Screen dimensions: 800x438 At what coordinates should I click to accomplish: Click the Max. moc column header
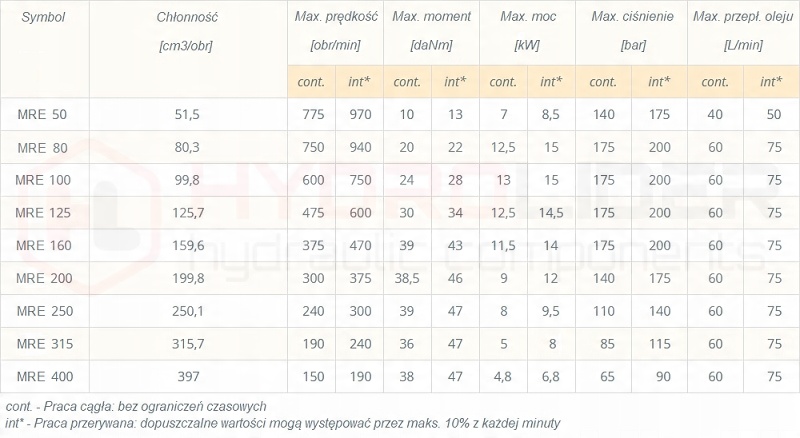[527, 18]
